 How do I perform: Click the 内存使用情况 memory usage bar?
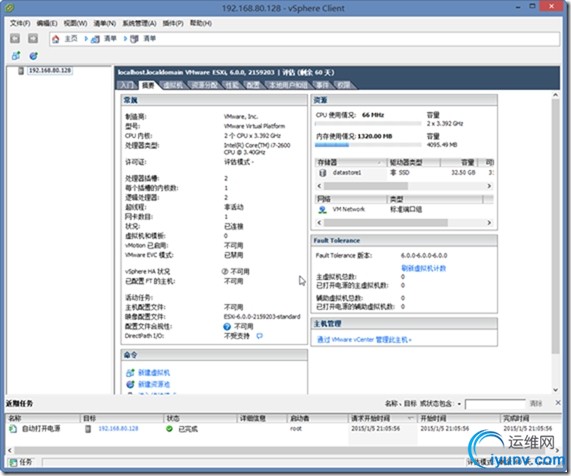point(368,145)
